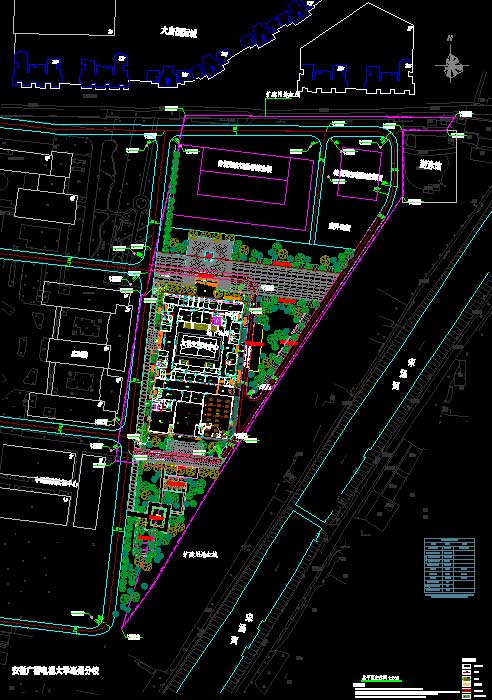Select the white outlined legend symbol at top
This screenshot has height=700, width=492.
point(466,666)
